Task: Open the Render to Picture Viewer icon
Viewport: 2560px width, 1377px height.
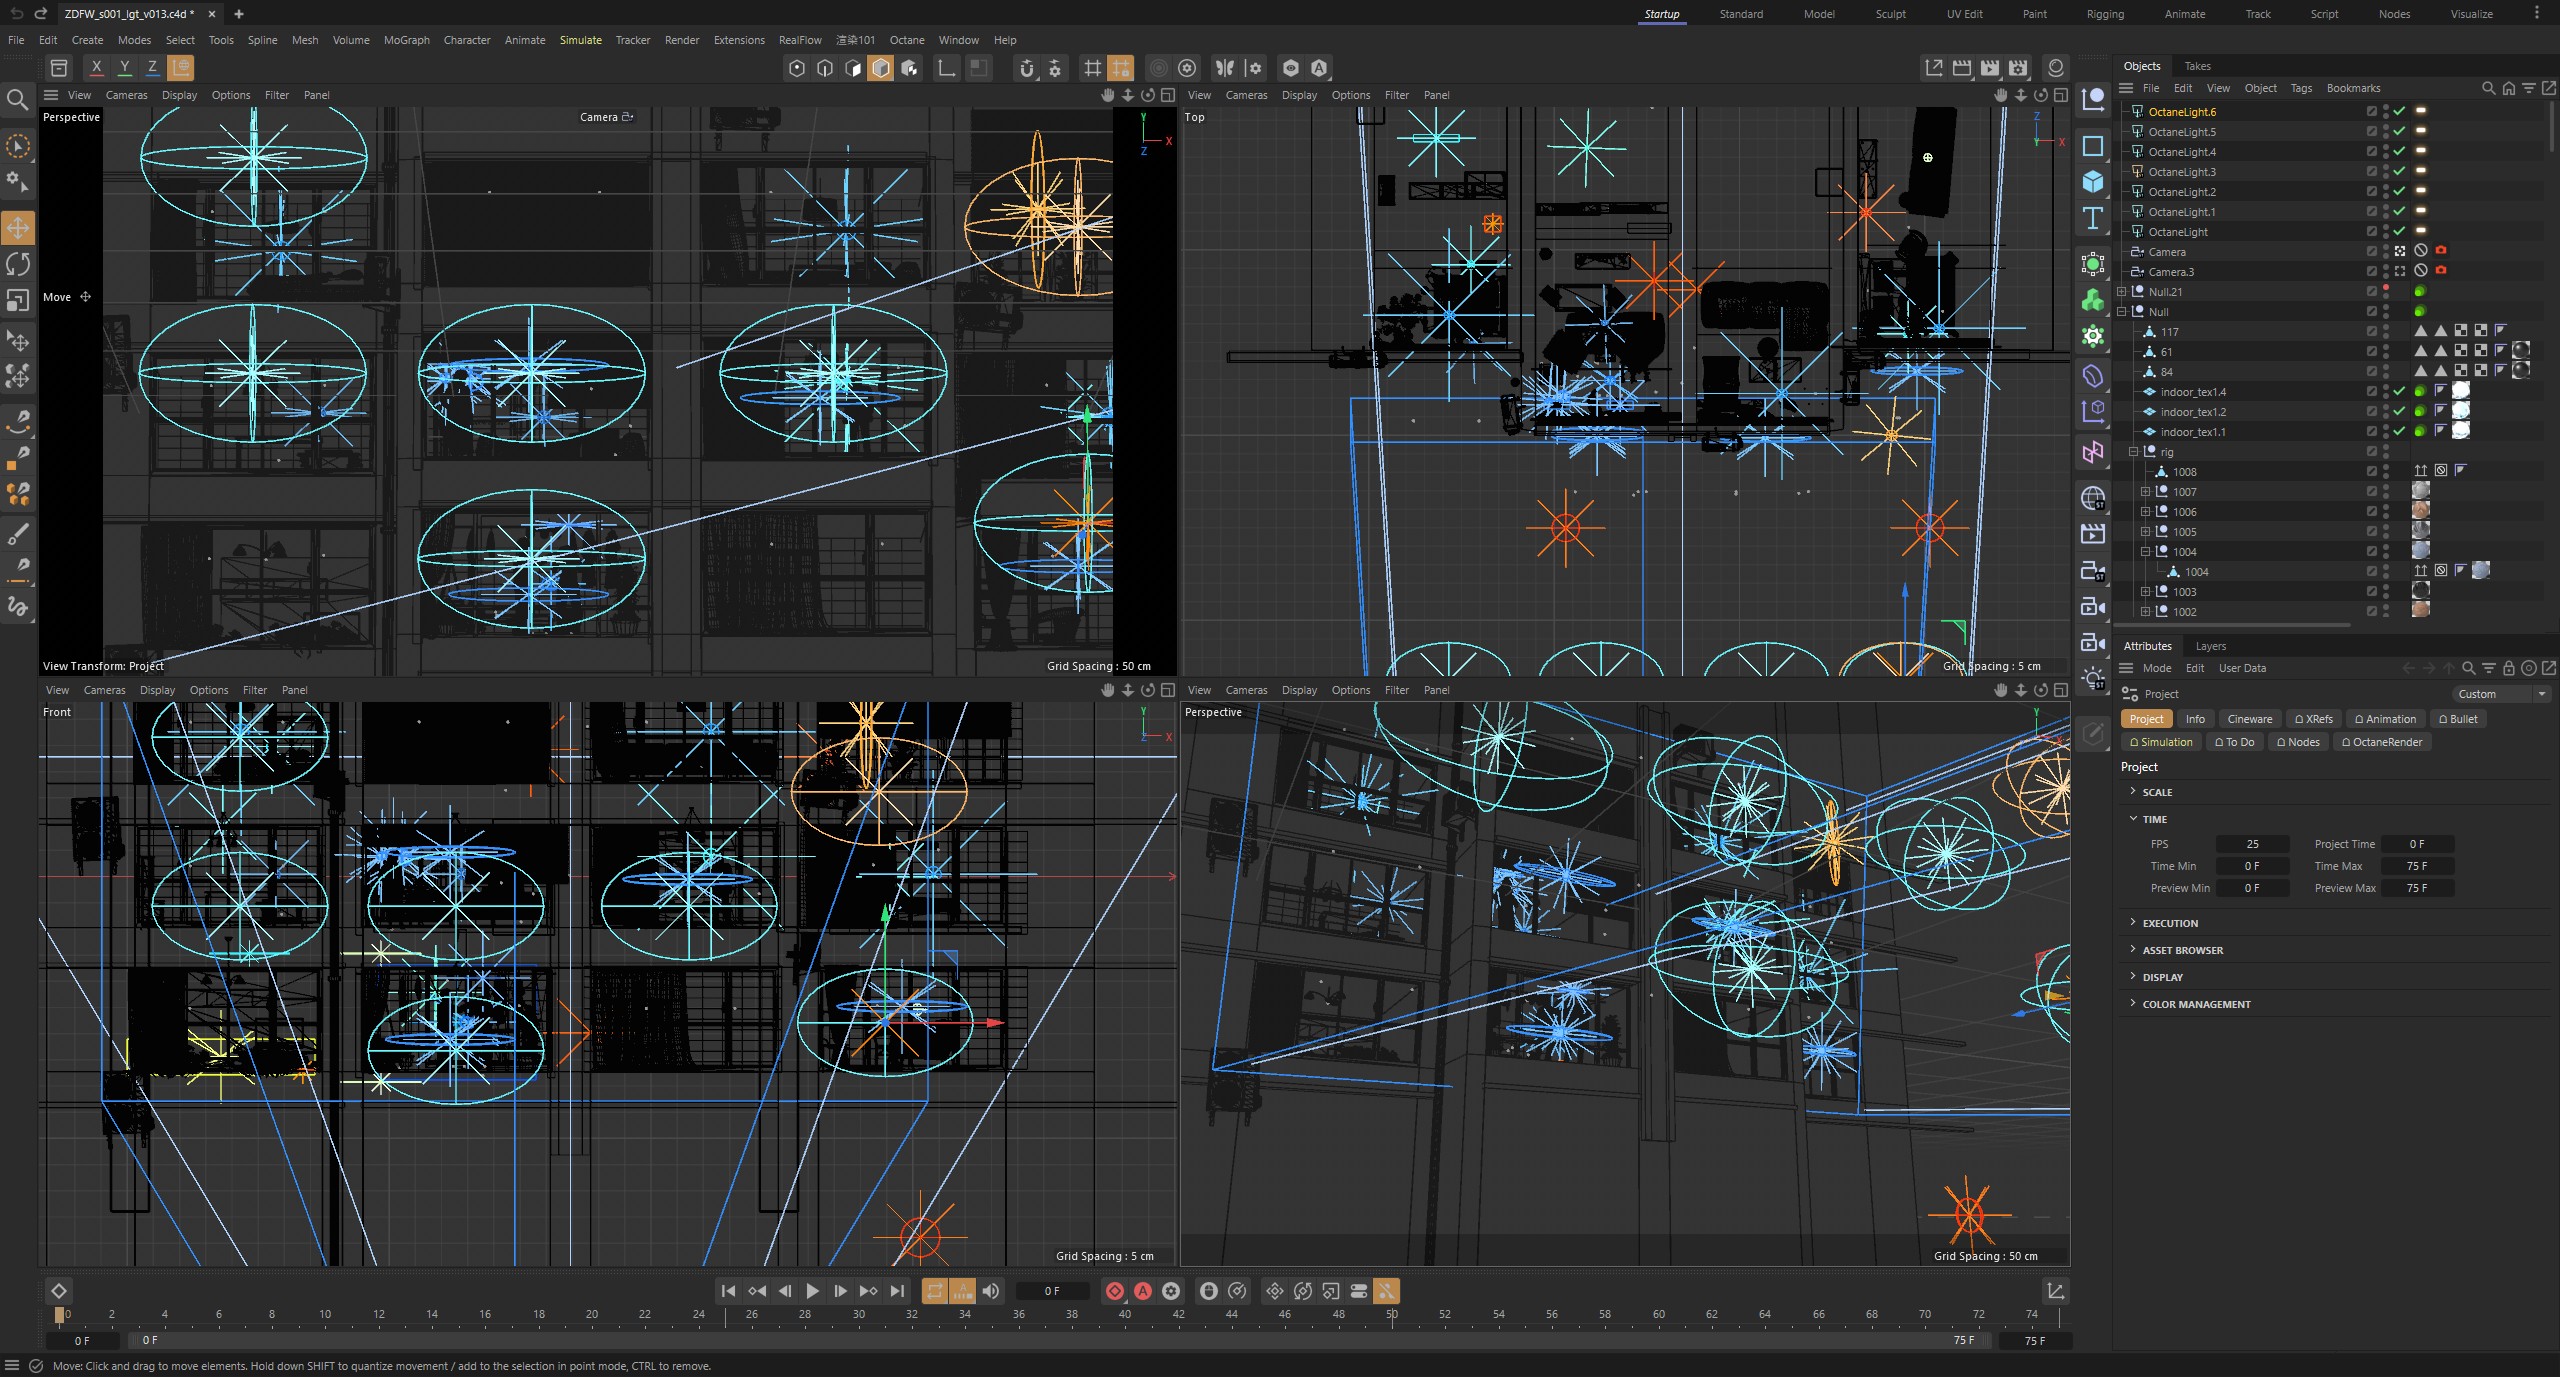Action: tap(1990, 68)
